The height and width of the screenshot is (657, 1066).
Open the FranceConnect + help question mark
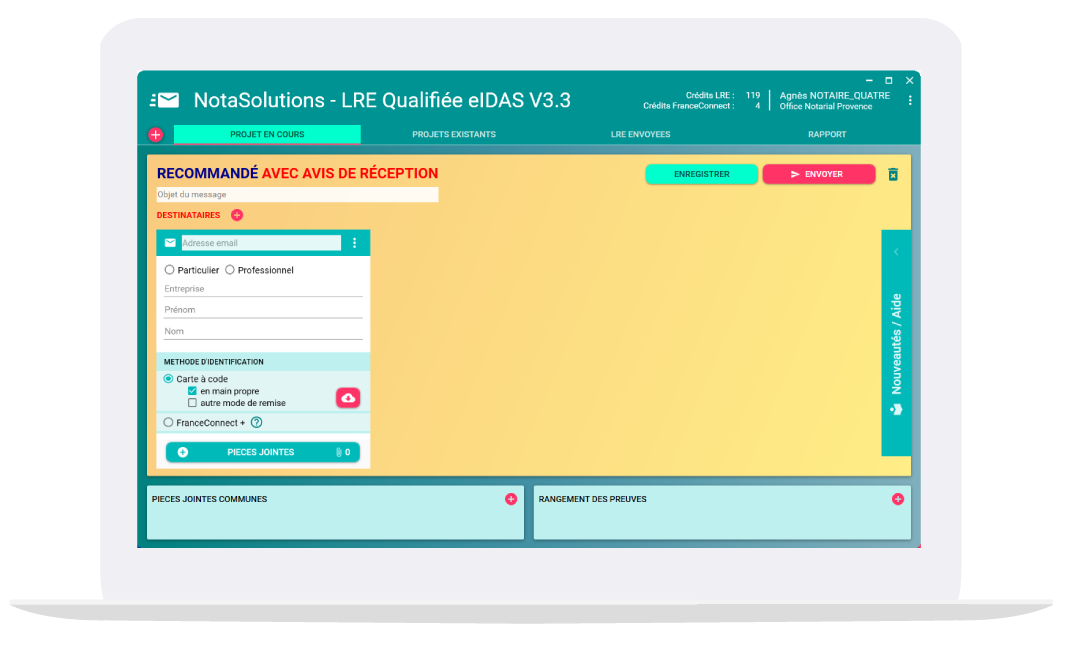point(256,422)
